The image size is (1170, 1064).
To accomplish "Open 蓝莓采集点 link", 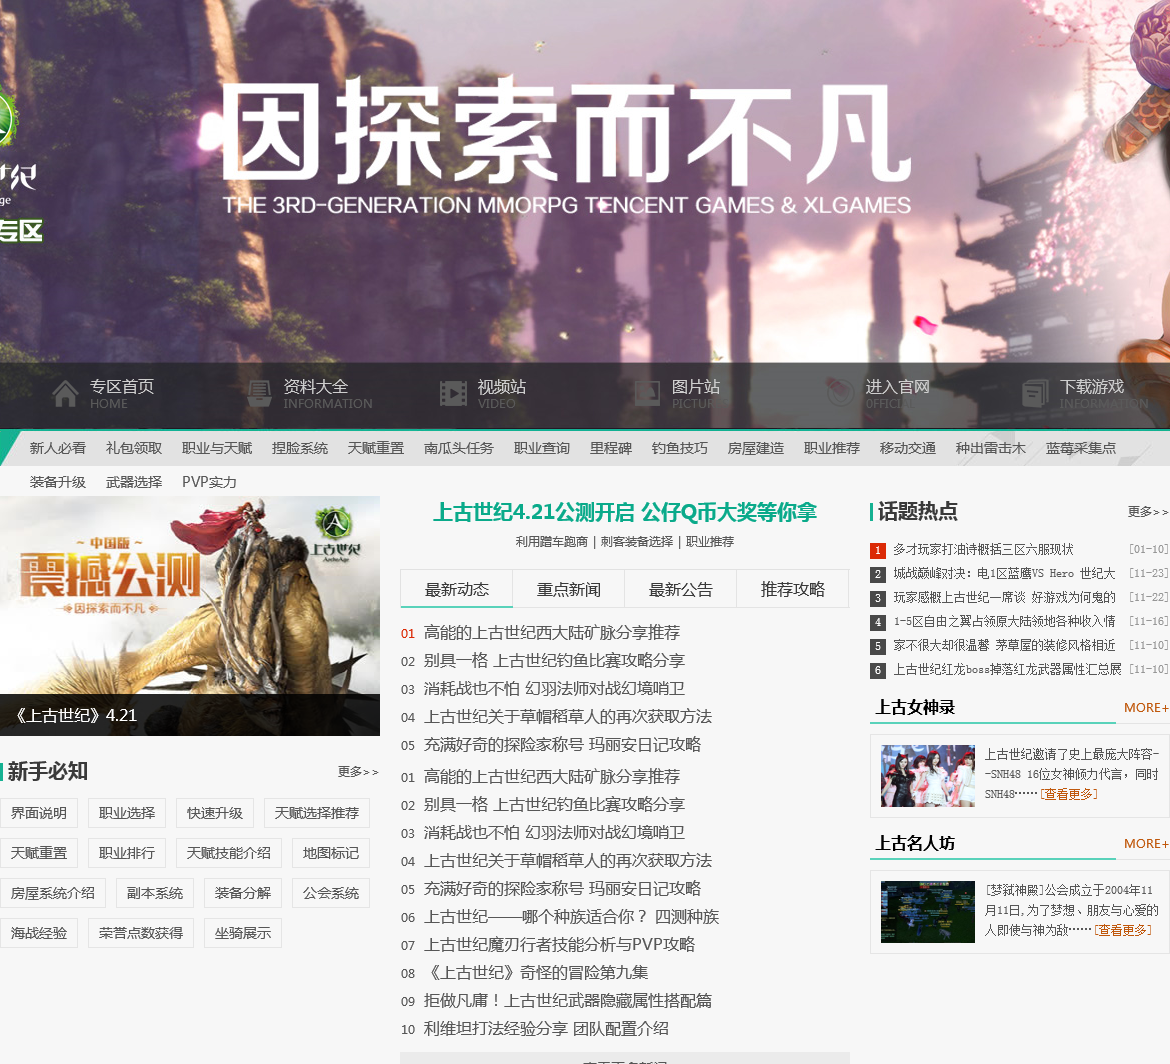I will point(1080,448).
